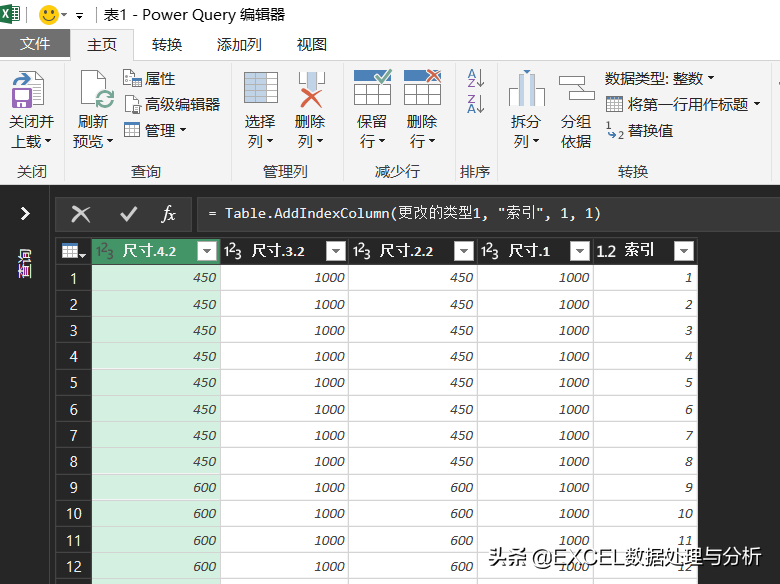Open the table menu icon at grid corner

74,252
